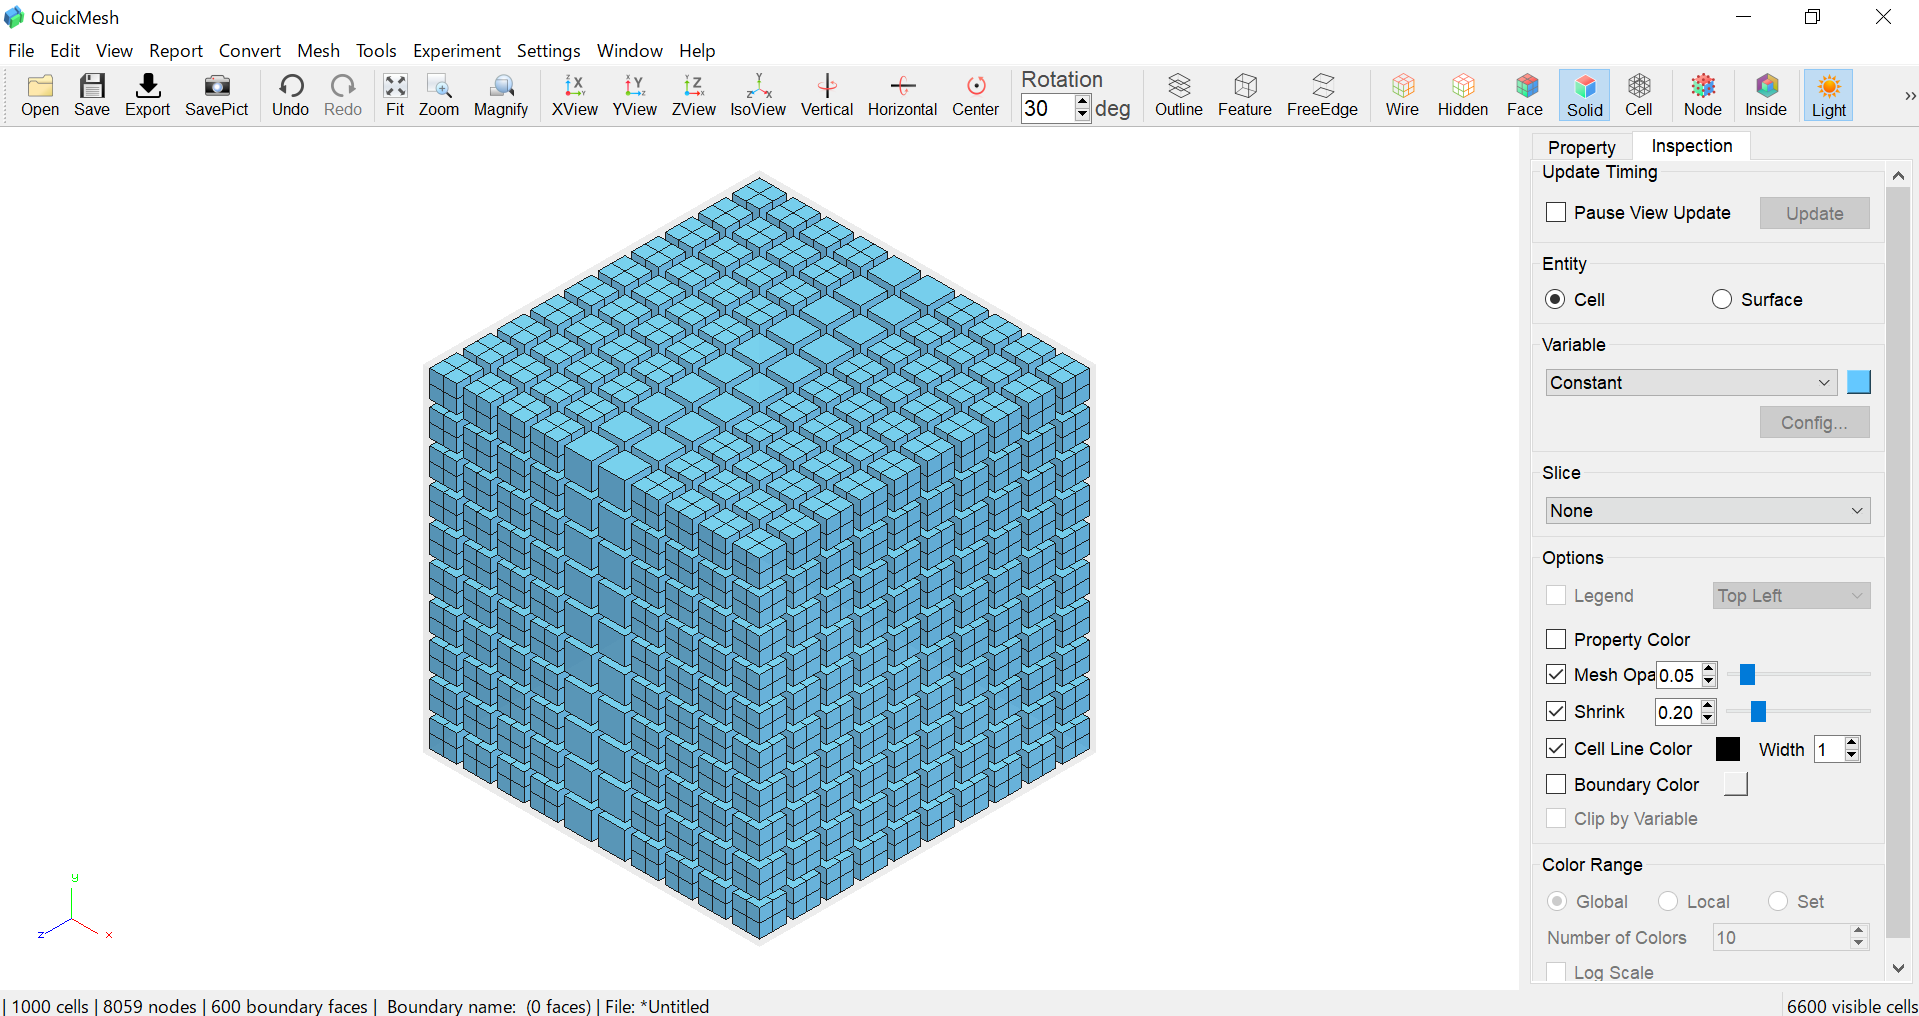This screenshot has height=1016, width=1919.
Task: Open the Slice None dropdown
Action: (x=1708, y=510)
